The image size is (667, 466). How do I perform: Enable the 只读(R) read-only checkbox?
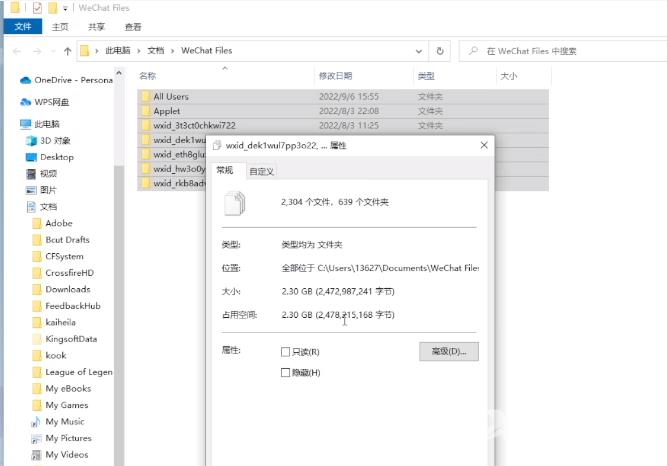coord(287,352)
